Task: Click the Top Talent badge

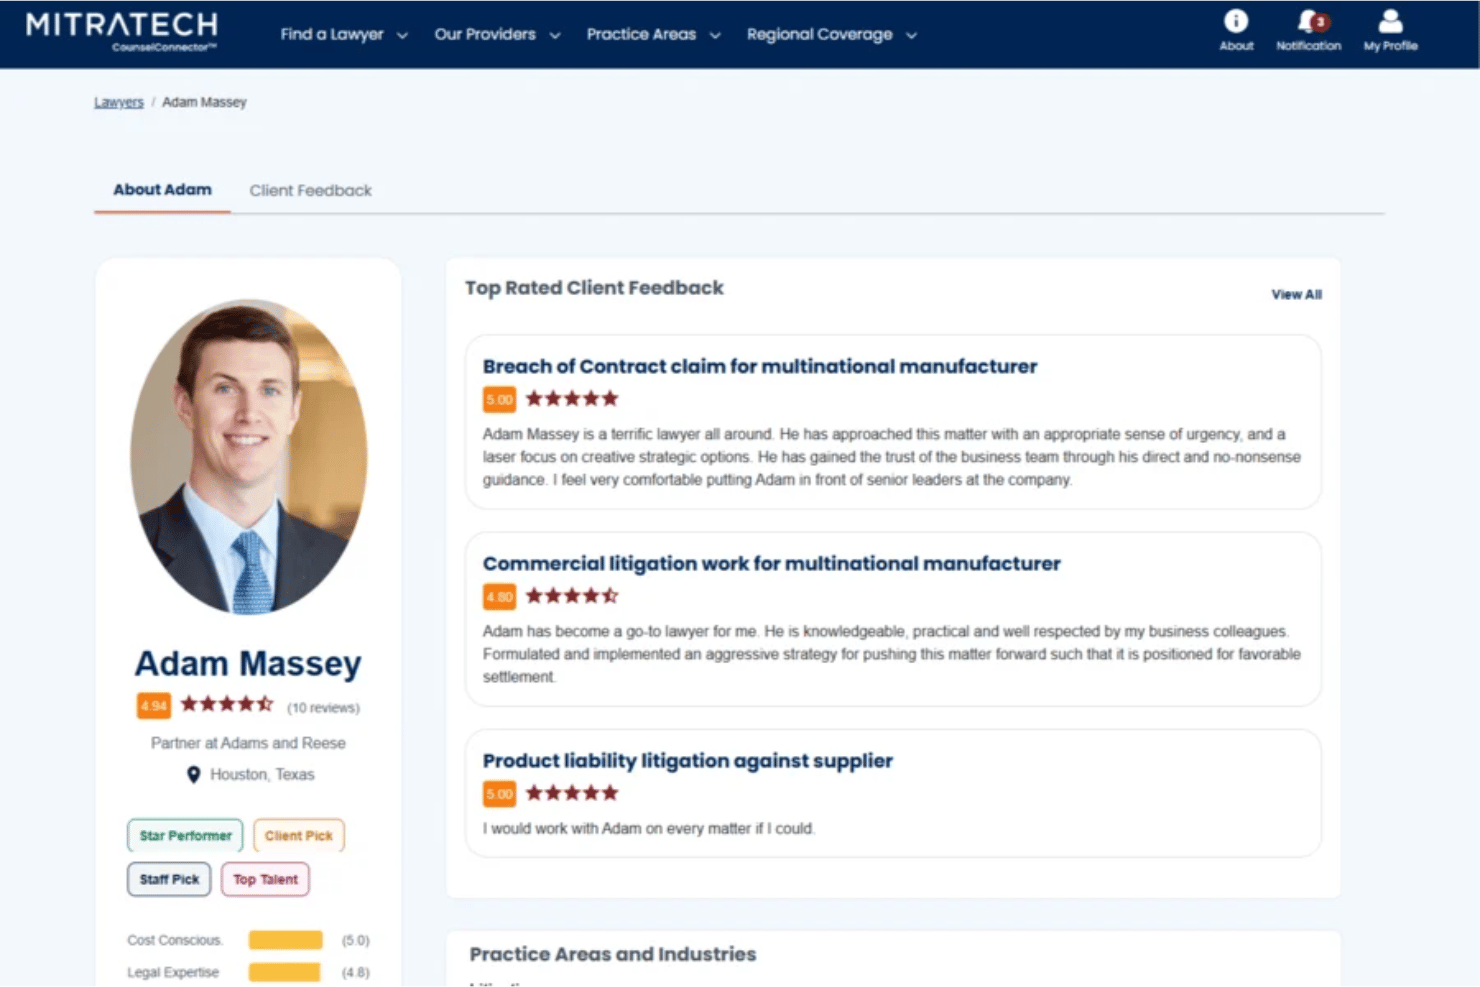Action: 265,880
